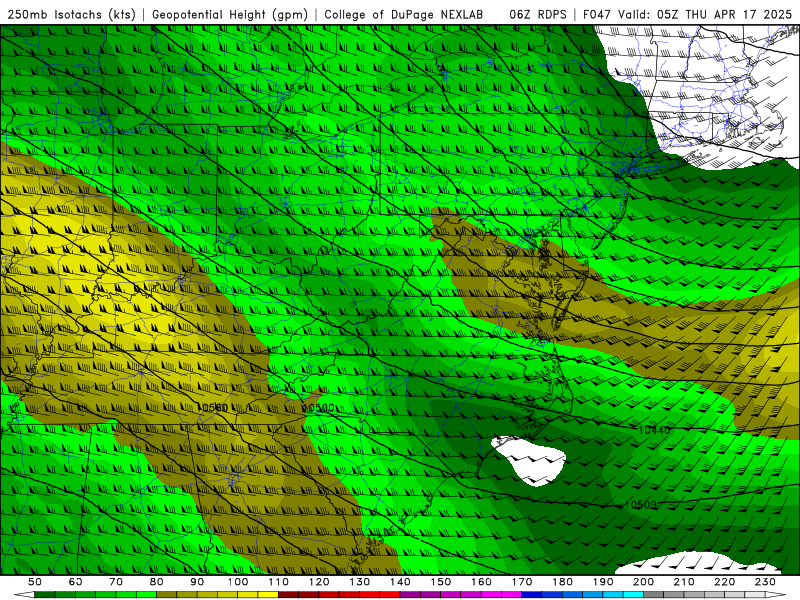This screenshot has width=800, height=600.
Task: Click the 170 knot colorbar label
Action: (x=522, y=582)
